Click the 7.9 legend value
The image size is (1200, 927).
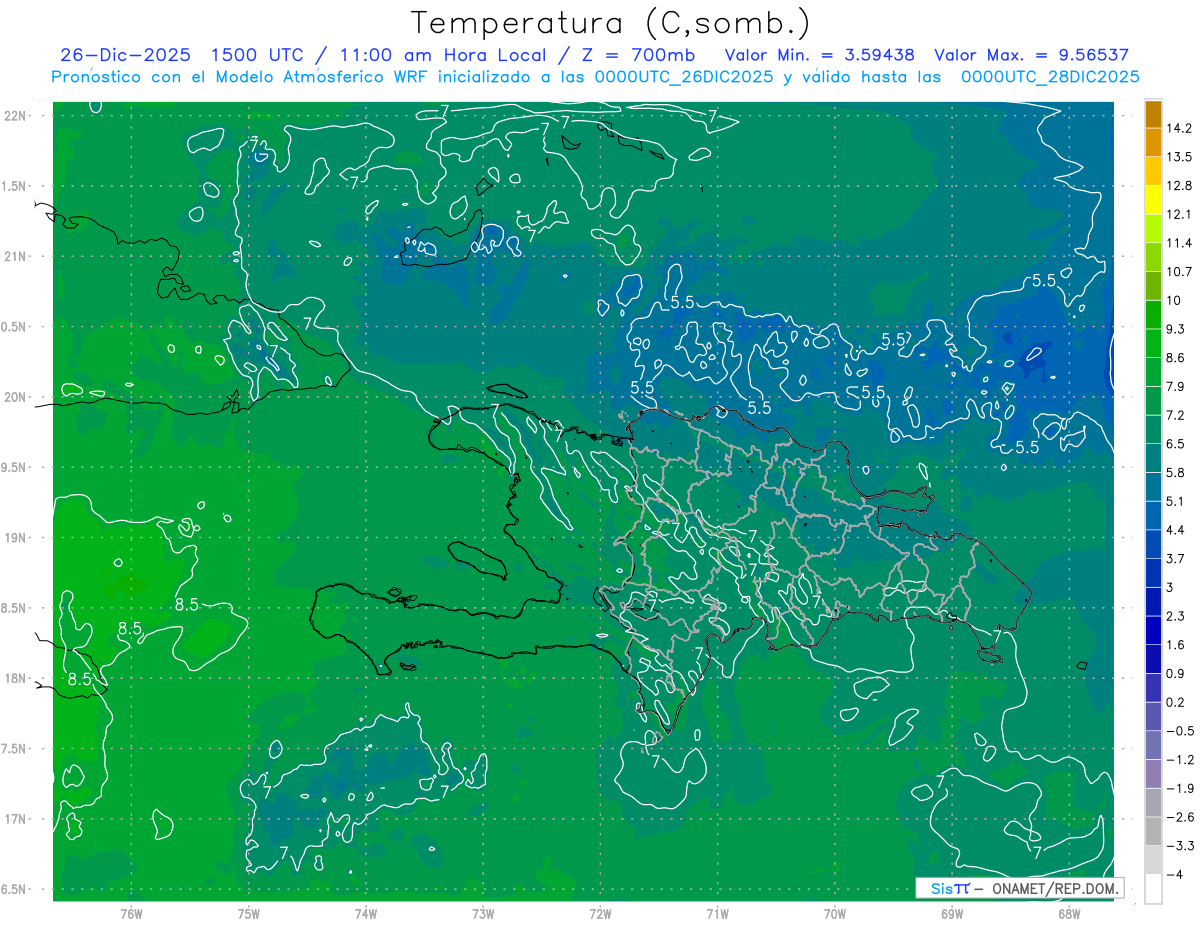pos(1176,387)
